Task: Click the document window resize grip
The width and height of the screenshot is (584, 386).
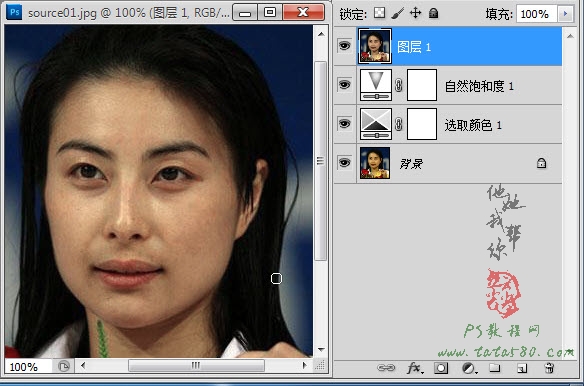Action: 321,366
